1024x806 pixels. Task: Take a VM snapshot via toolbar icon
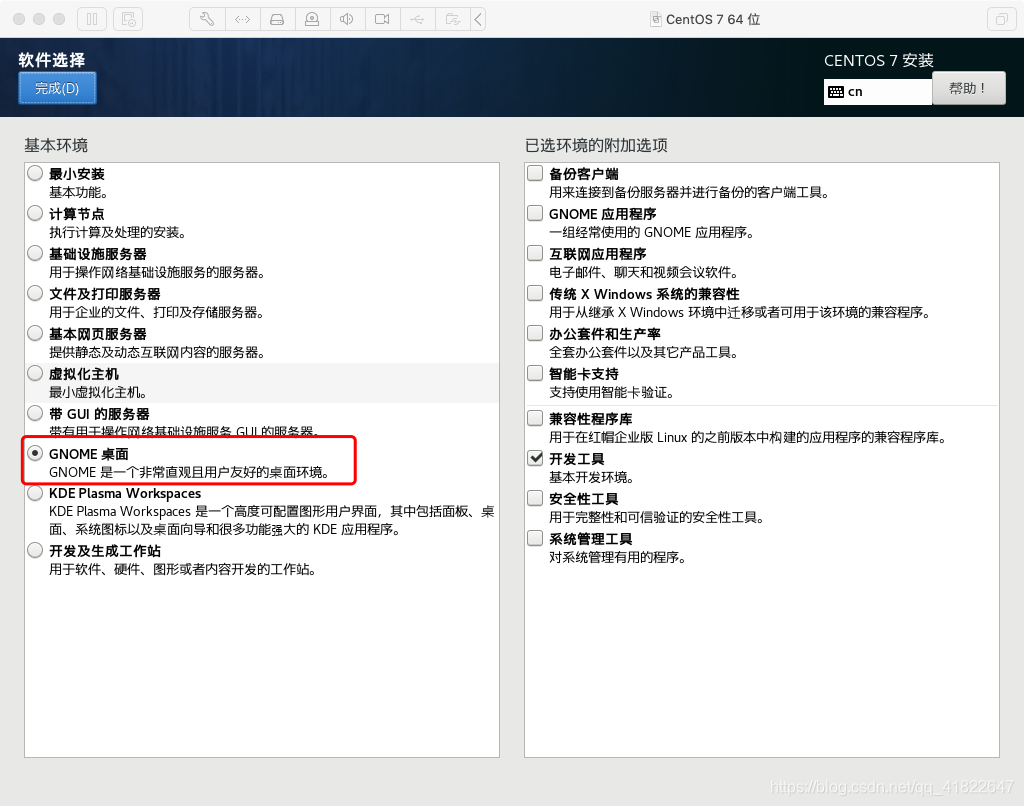coord(128,19)
